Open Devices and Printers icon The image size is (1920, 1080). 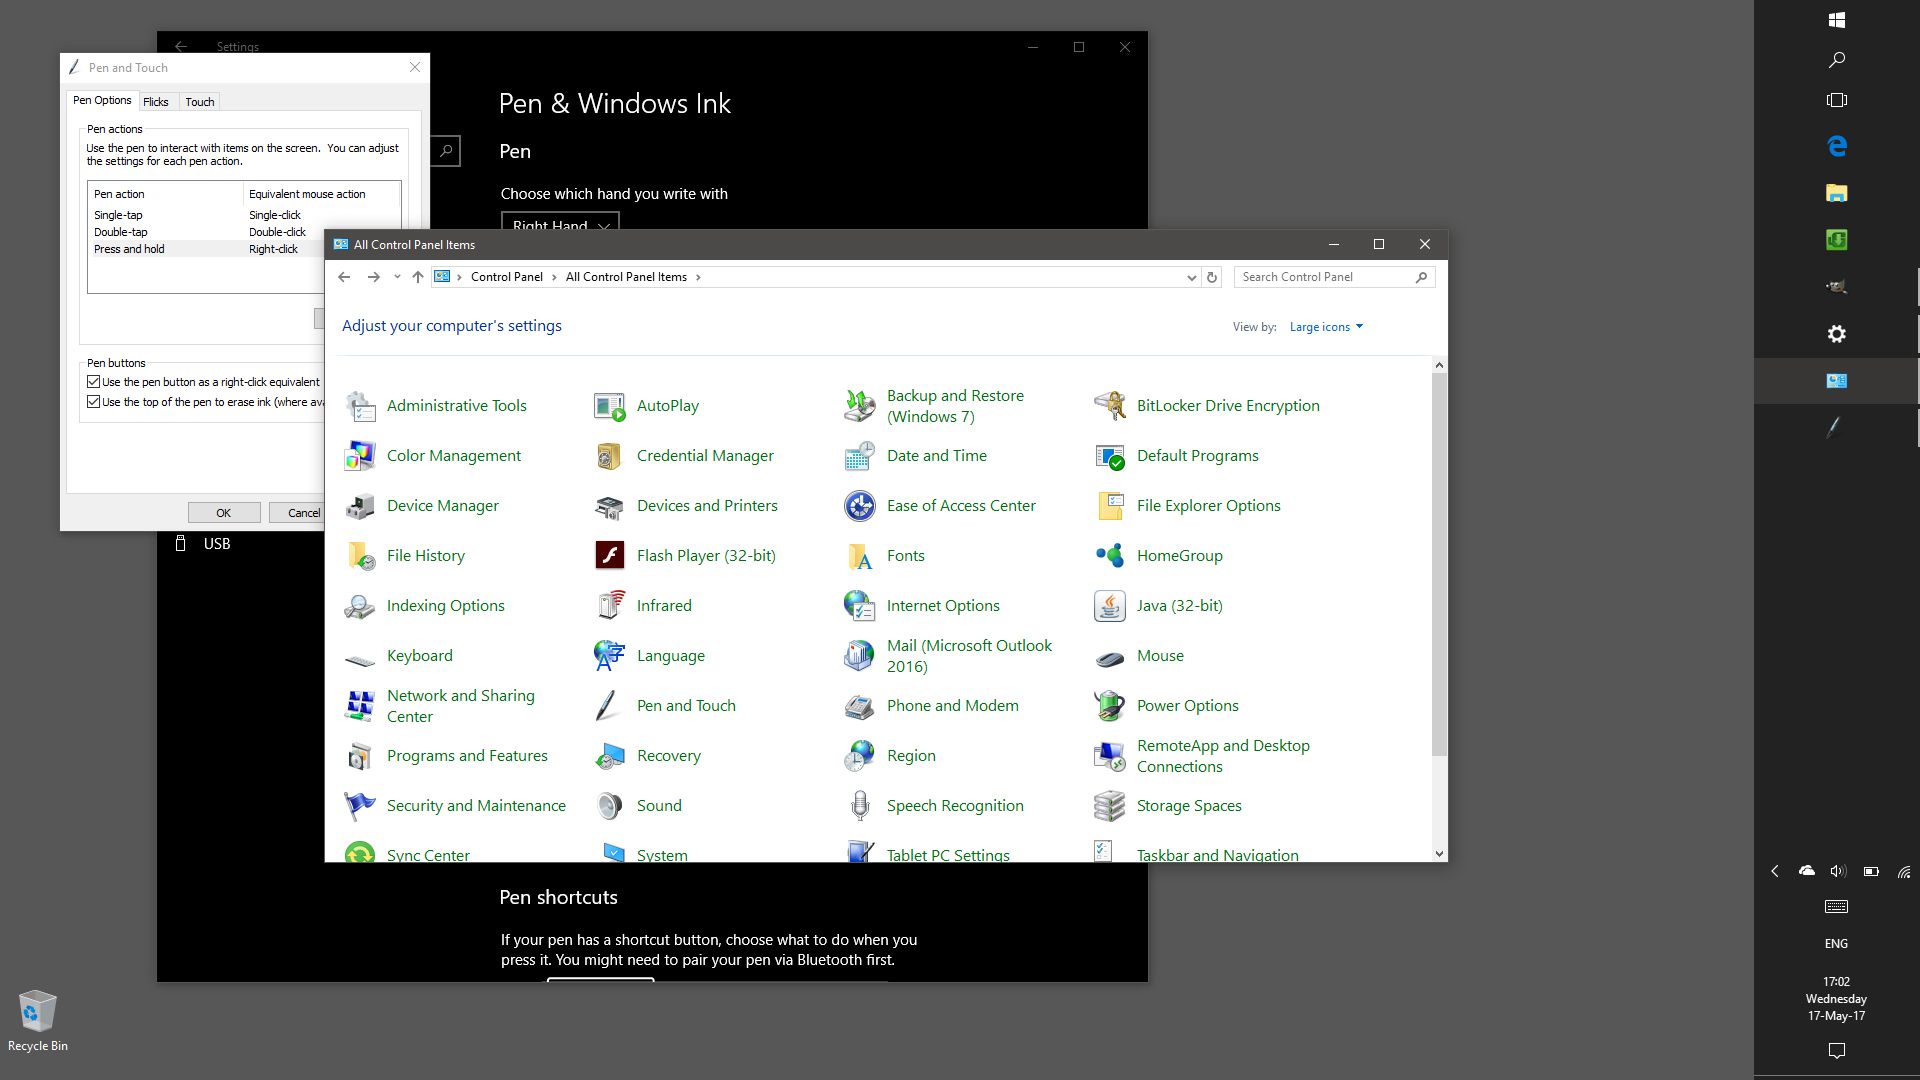pyautogui.click(x=610, y=506)
